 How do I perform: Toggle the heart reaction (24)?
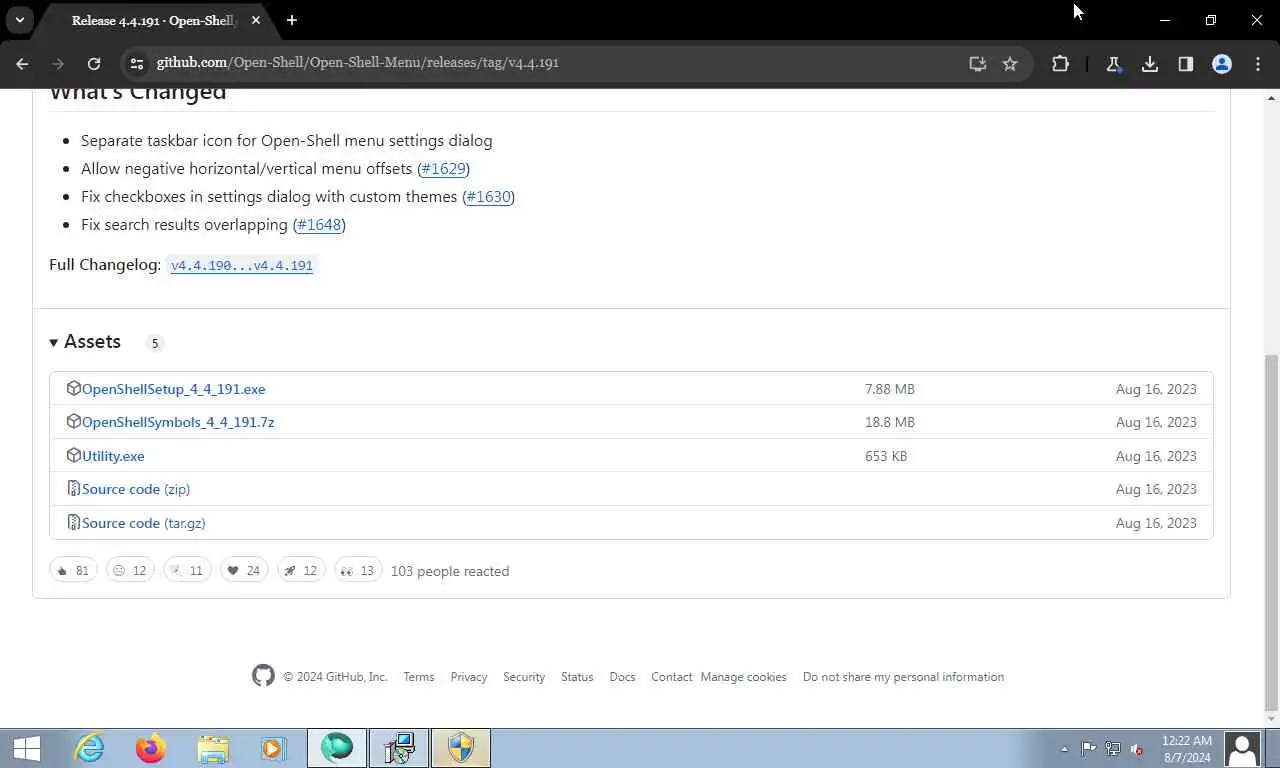point(244,571)
